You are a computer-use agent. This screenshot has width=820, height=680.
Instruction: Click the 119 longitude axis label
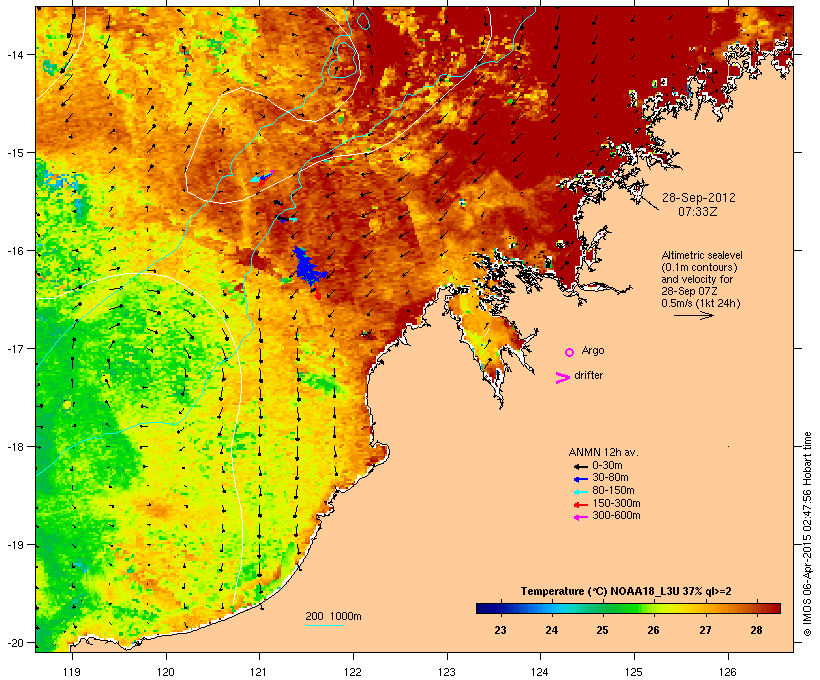pyautogui.click(x=72, y=672)
